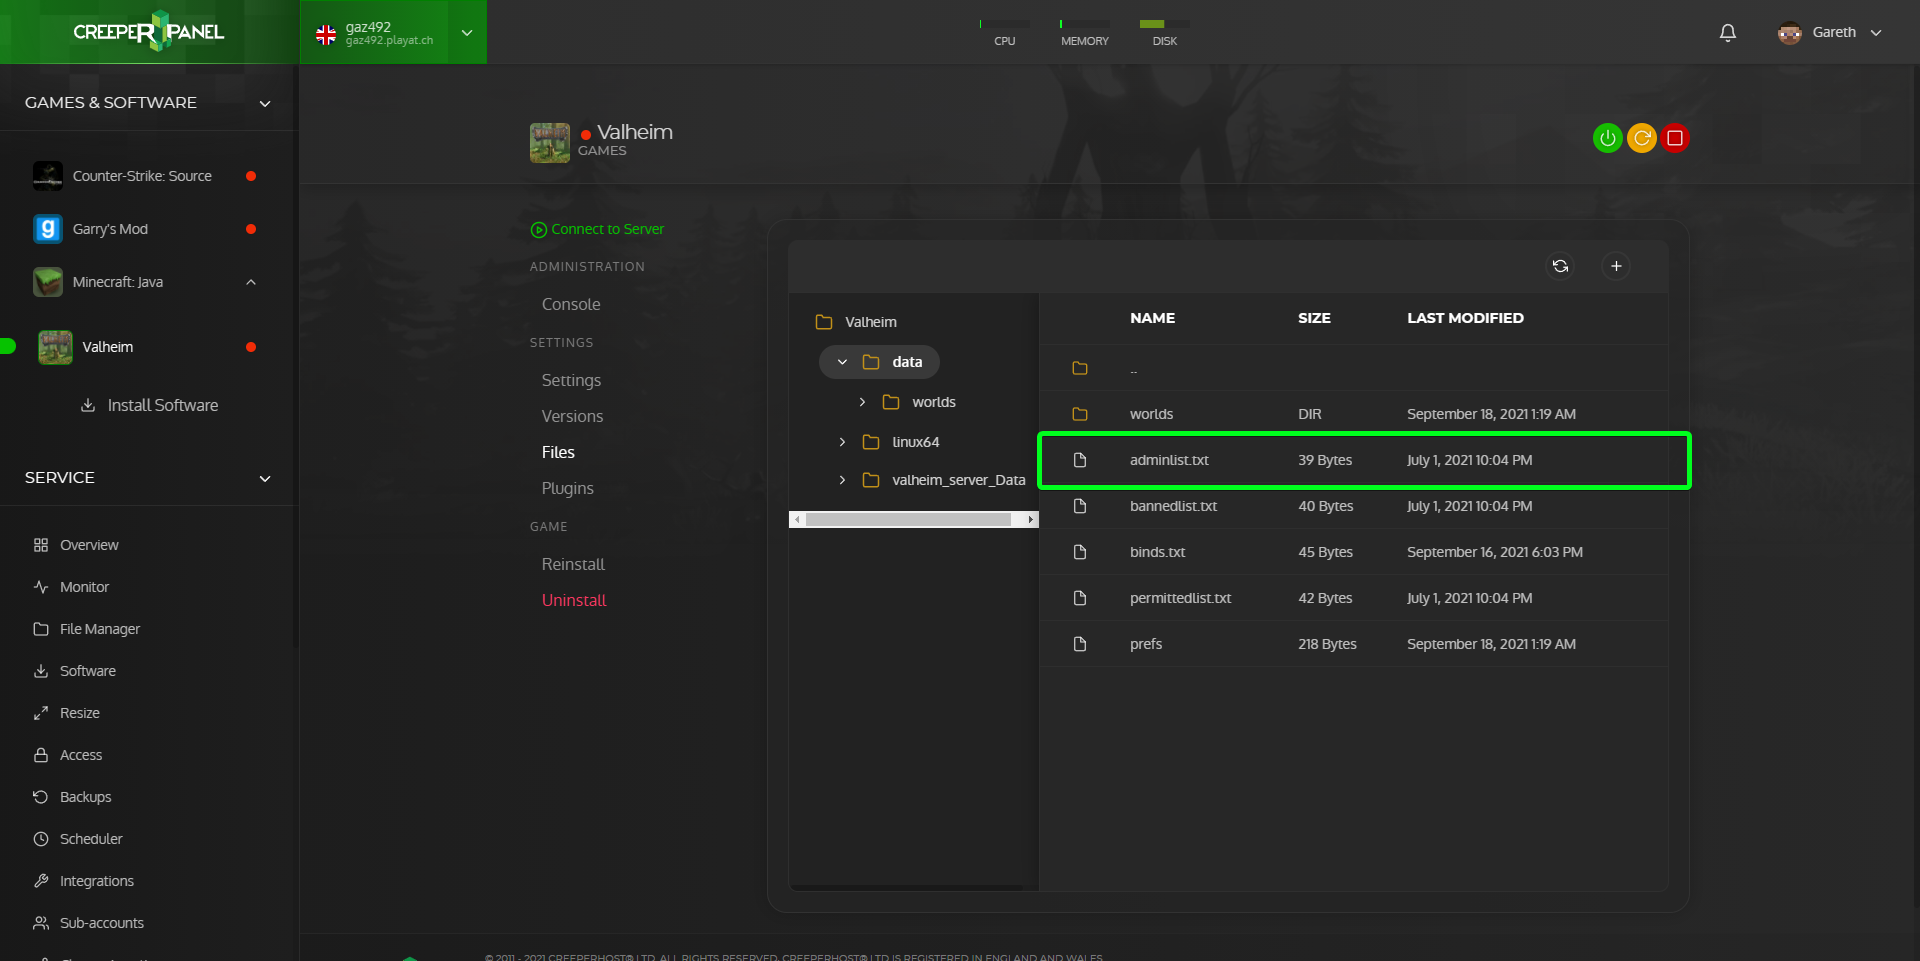The image size is (1920, 961).
Task: Click the Install Software download icon
Action: pyautogui.click(x=88, y=405)
